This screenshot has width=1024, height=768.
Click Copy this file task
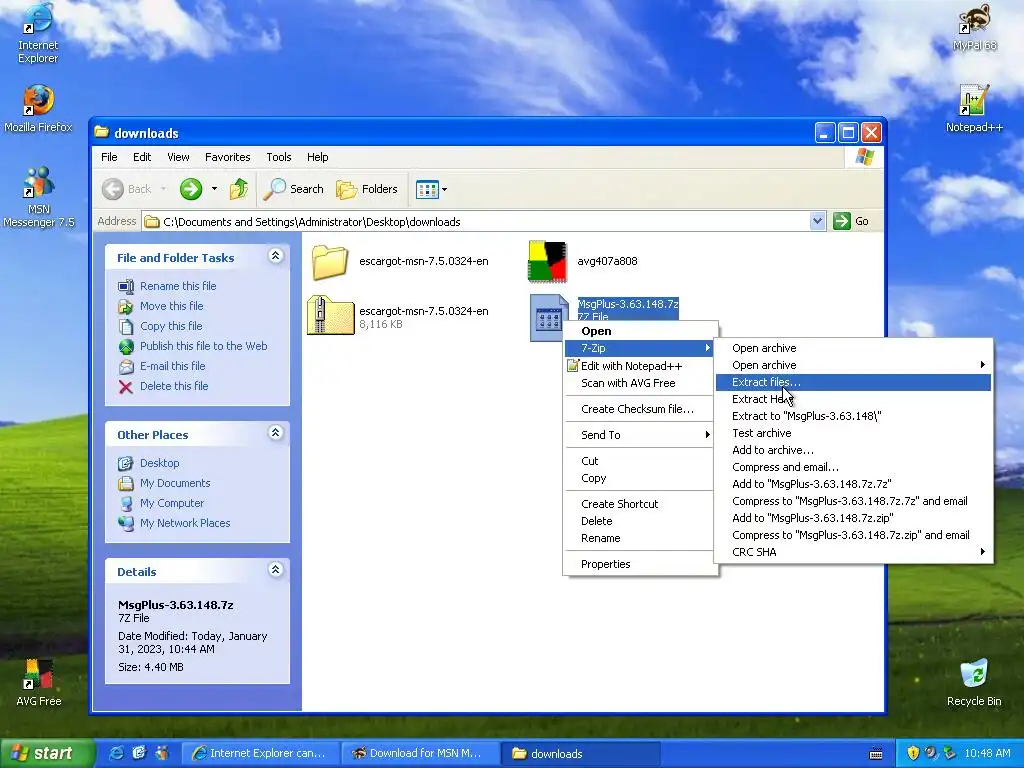171,326
